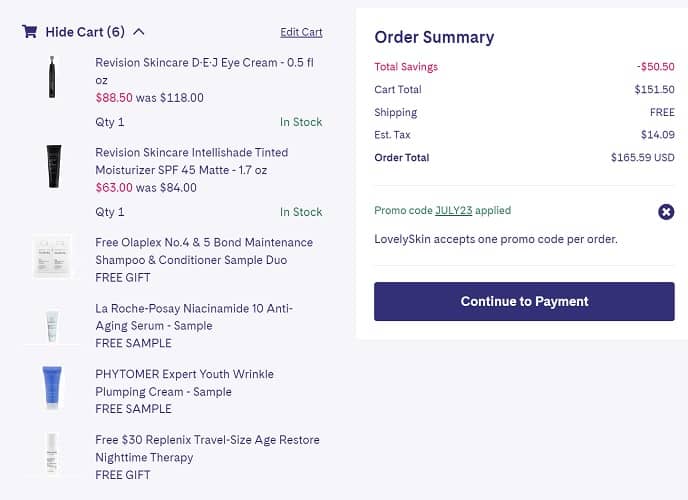This screenshot has width=688, height=500.
Task: Select Olaplex No.4 & 5 sample title
Action: (x=204, y=251)
